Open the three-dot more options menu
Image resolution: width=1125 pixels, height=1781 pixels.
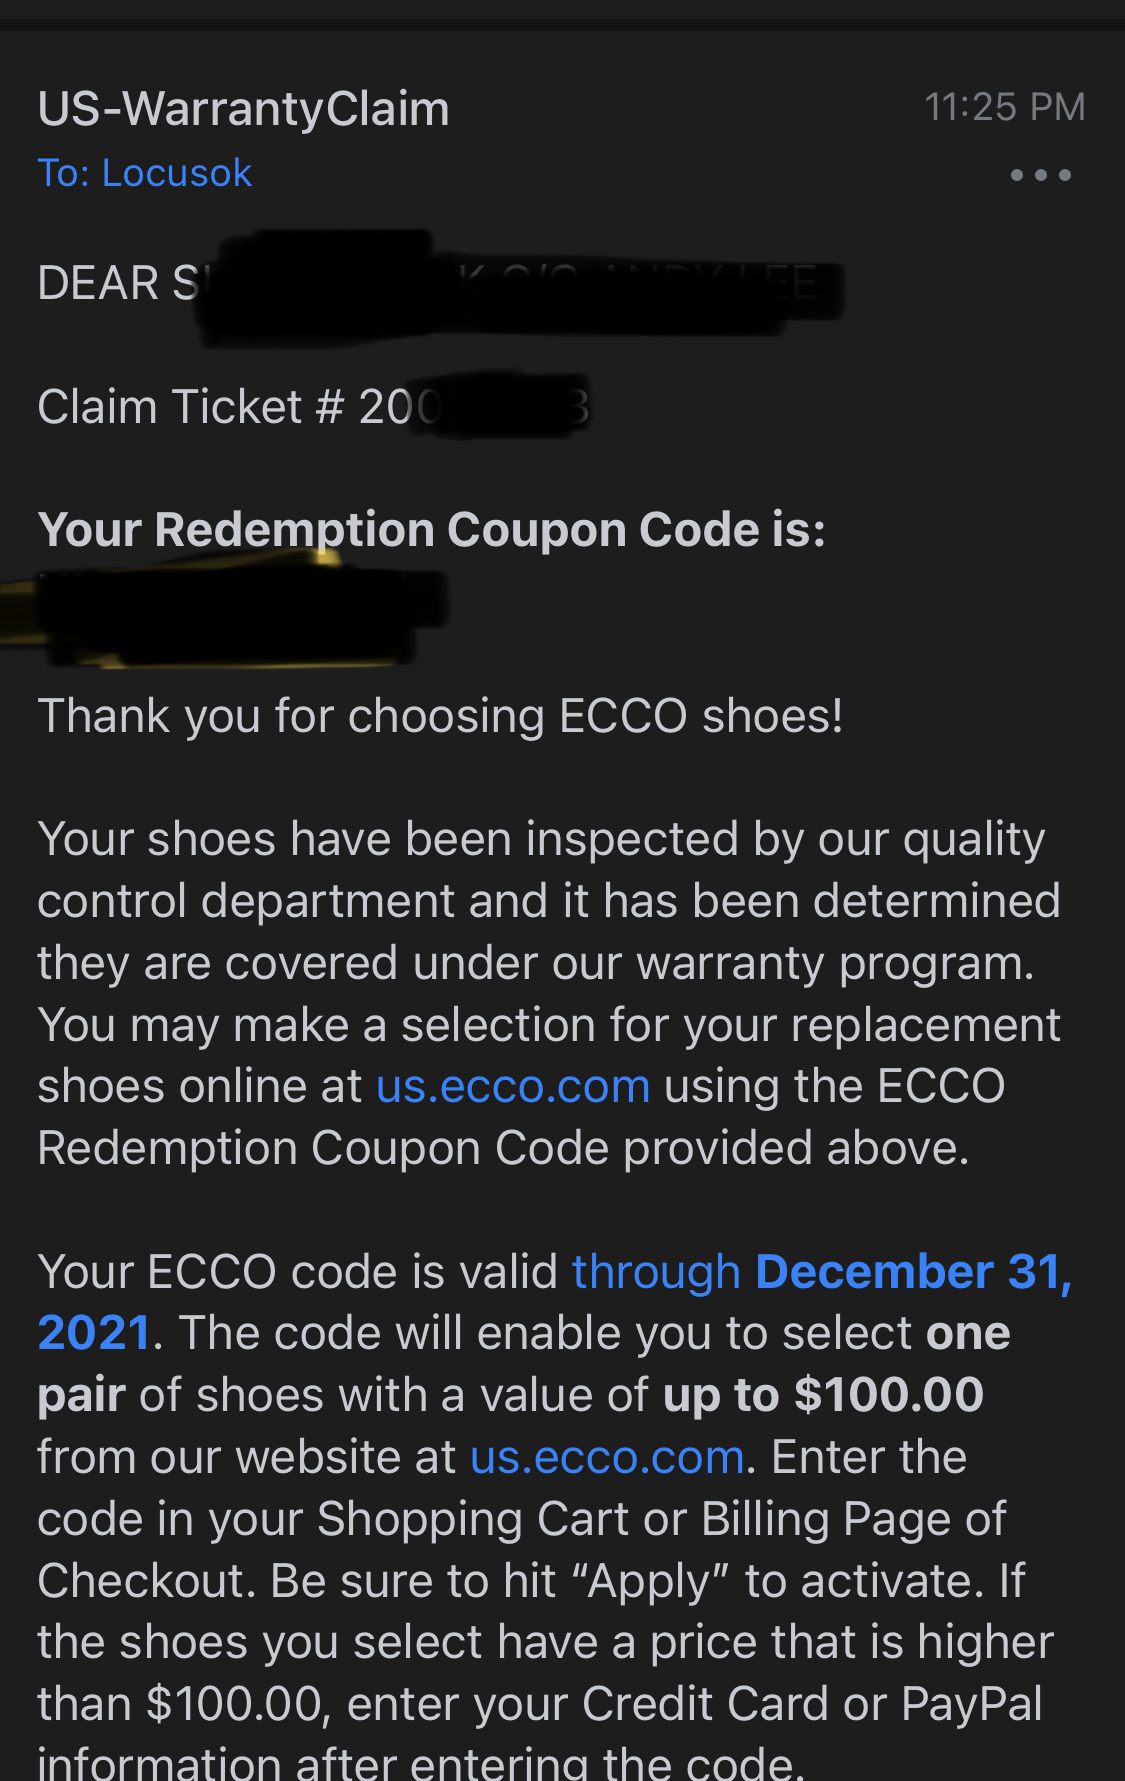[x=1040, y=175]
